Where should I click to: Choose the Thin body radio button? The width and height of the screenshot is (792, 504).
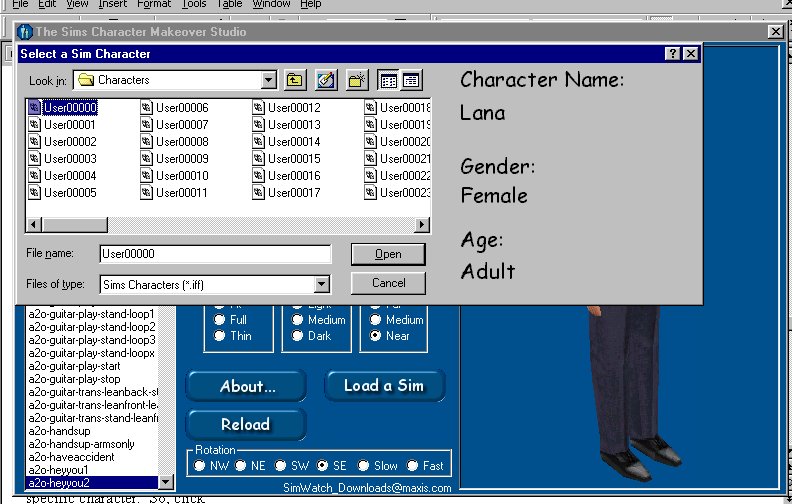[x=219, y=335]
